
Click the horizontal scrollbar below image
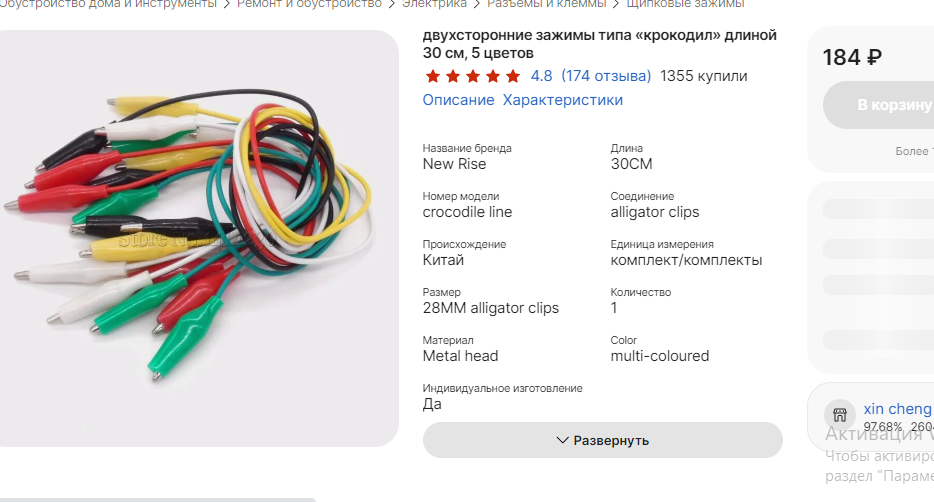tap(156, 500)
